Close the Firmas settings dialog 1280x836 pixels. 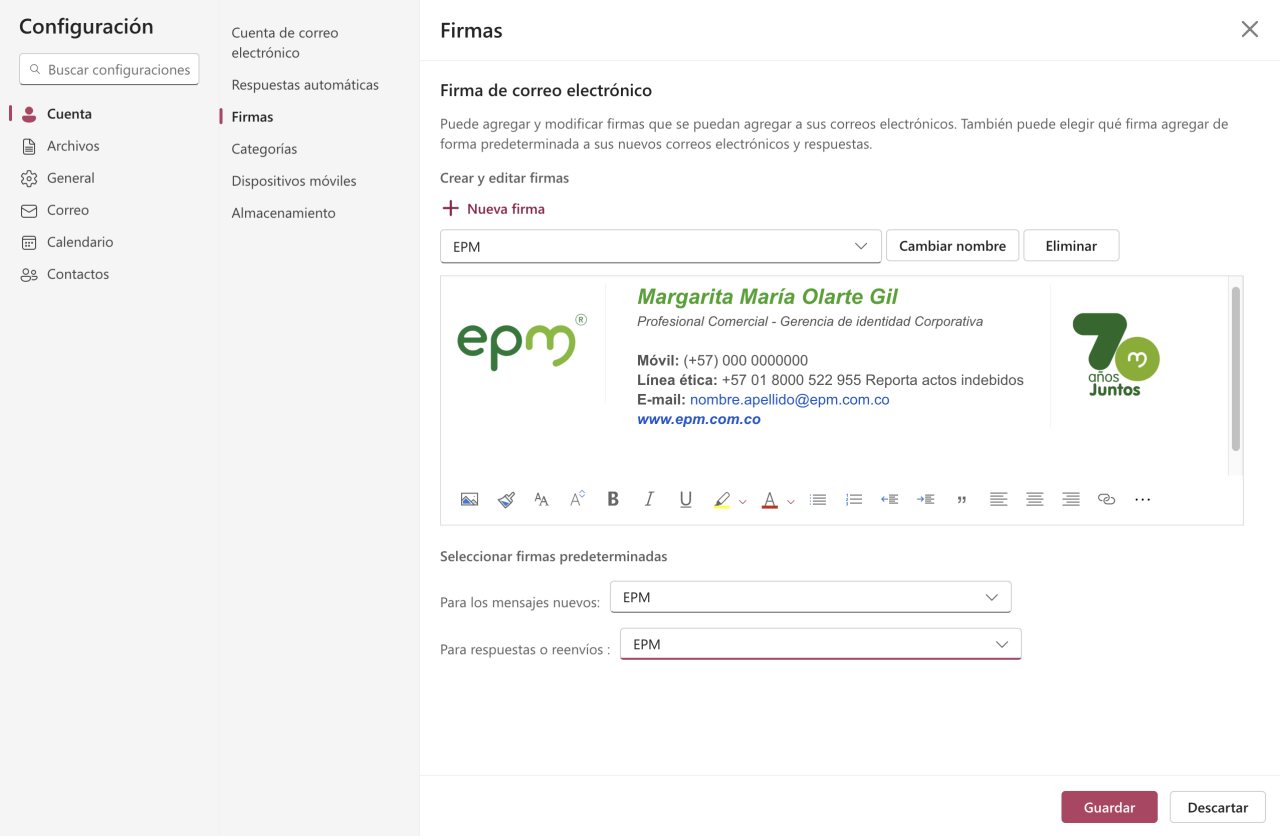pyautogui.click(x=1249, y=30)
